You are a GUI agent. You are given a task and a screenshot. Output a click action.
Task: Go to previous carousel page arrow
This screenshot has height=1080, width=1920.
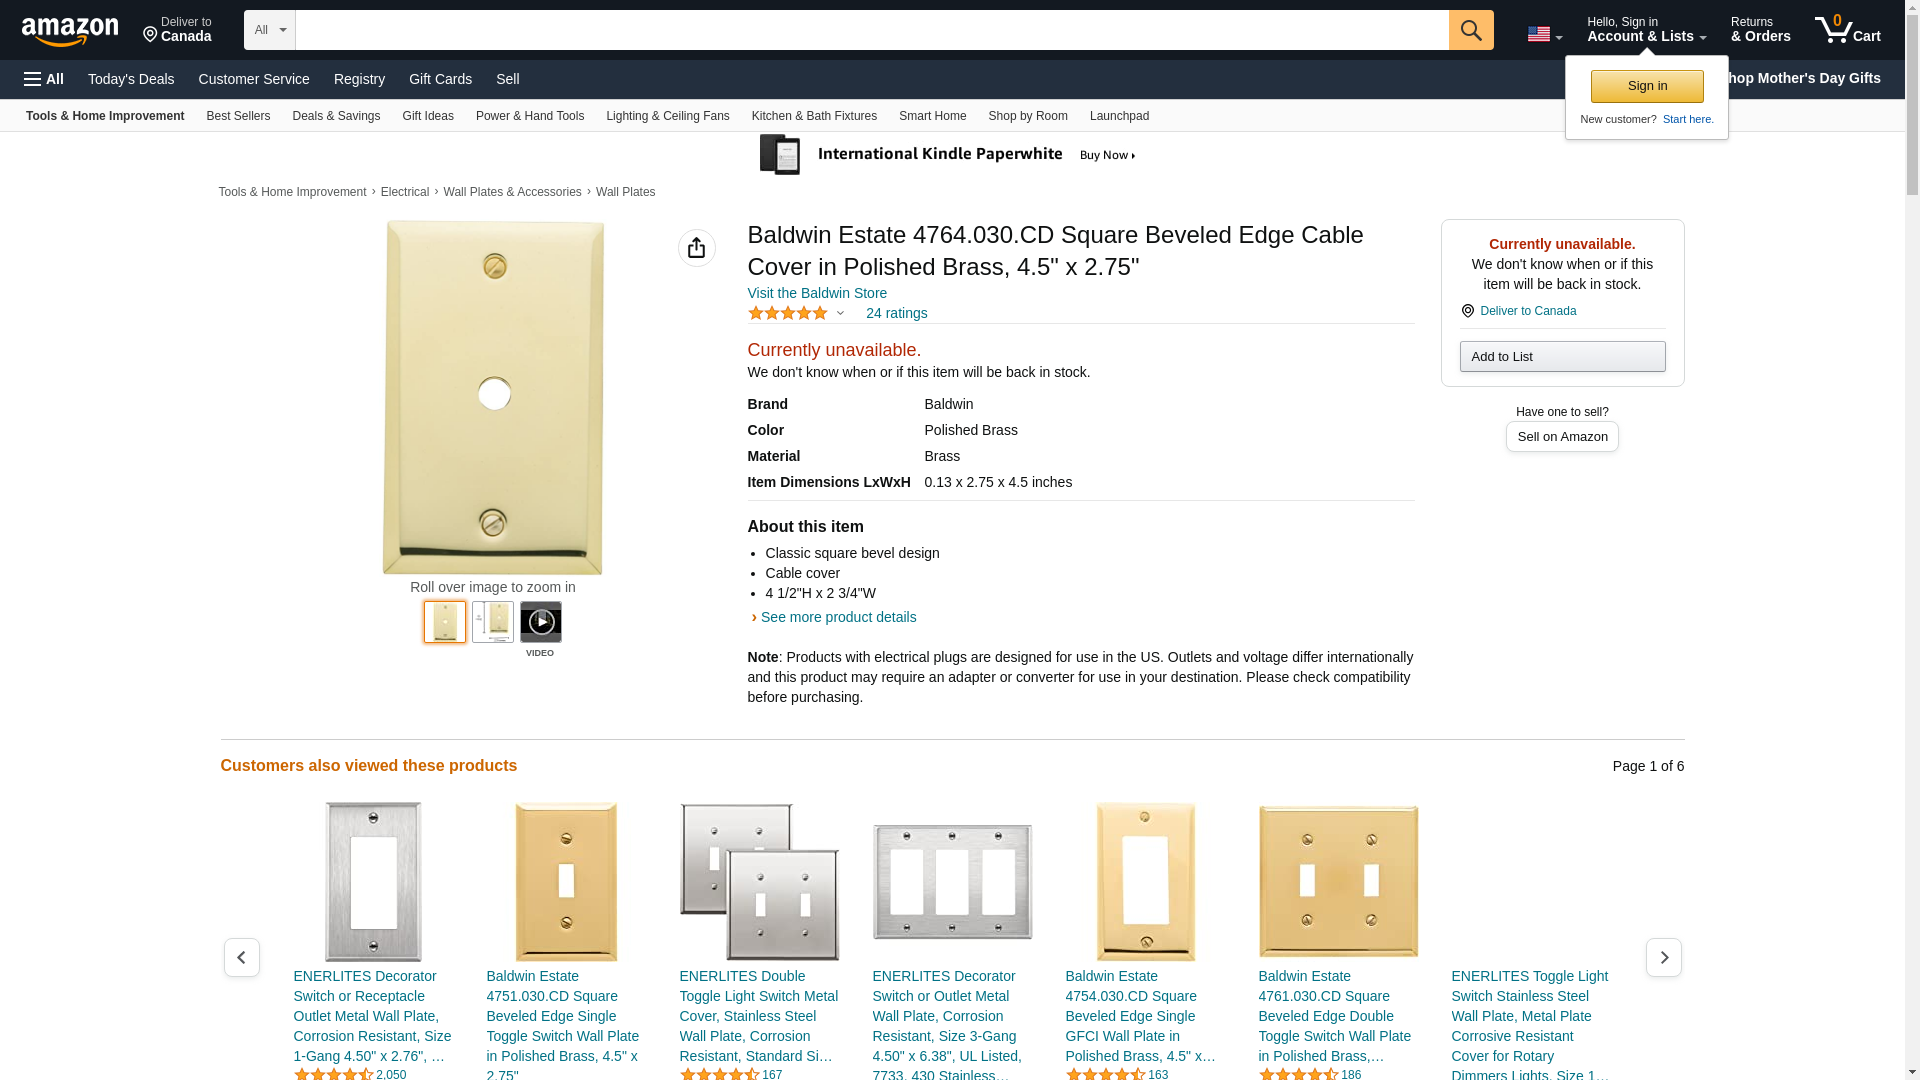(241, 958)
